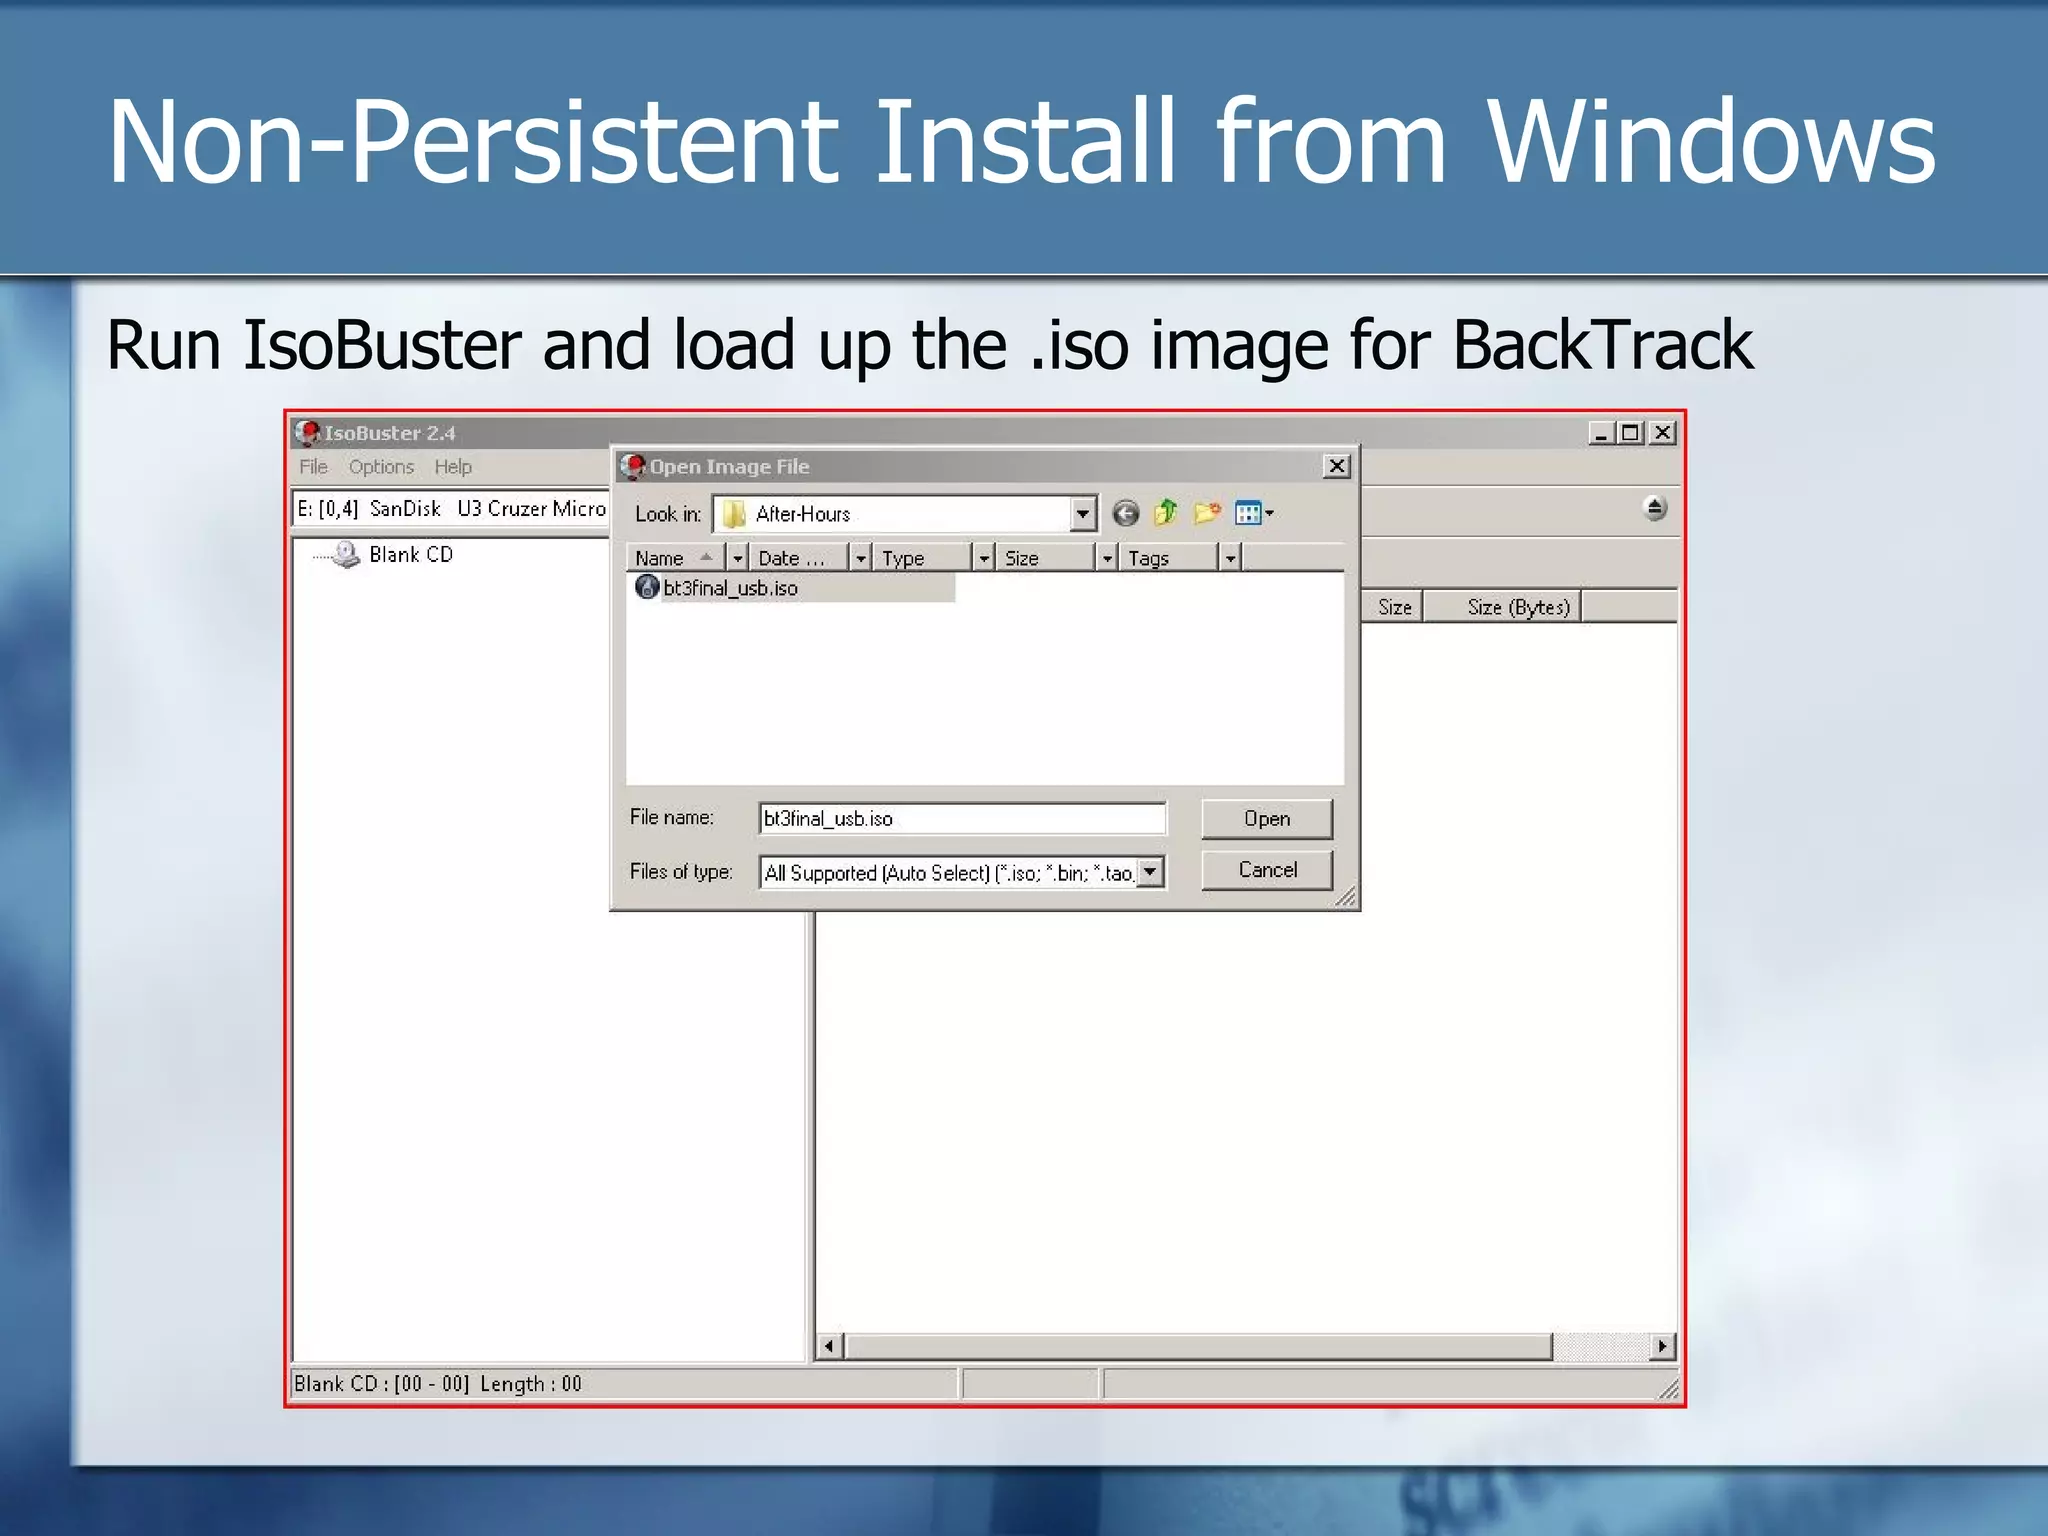Sort by the Date column header
The image size is (2048, 1536).
click(799, 558)
